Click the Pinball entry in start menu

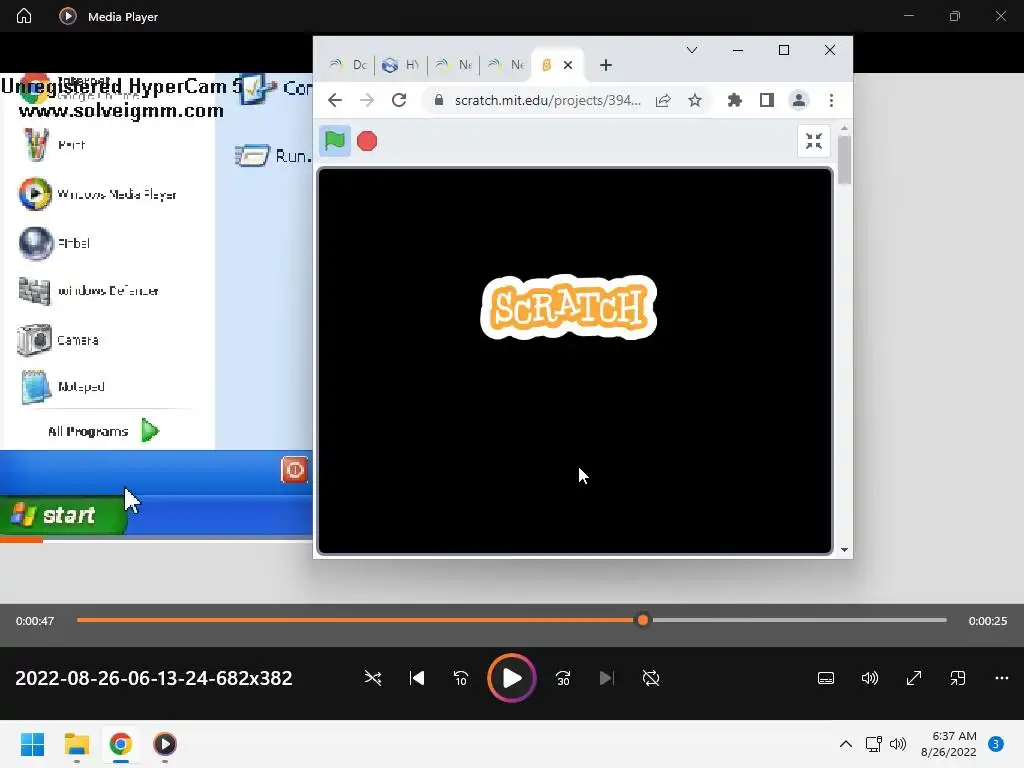55,243
